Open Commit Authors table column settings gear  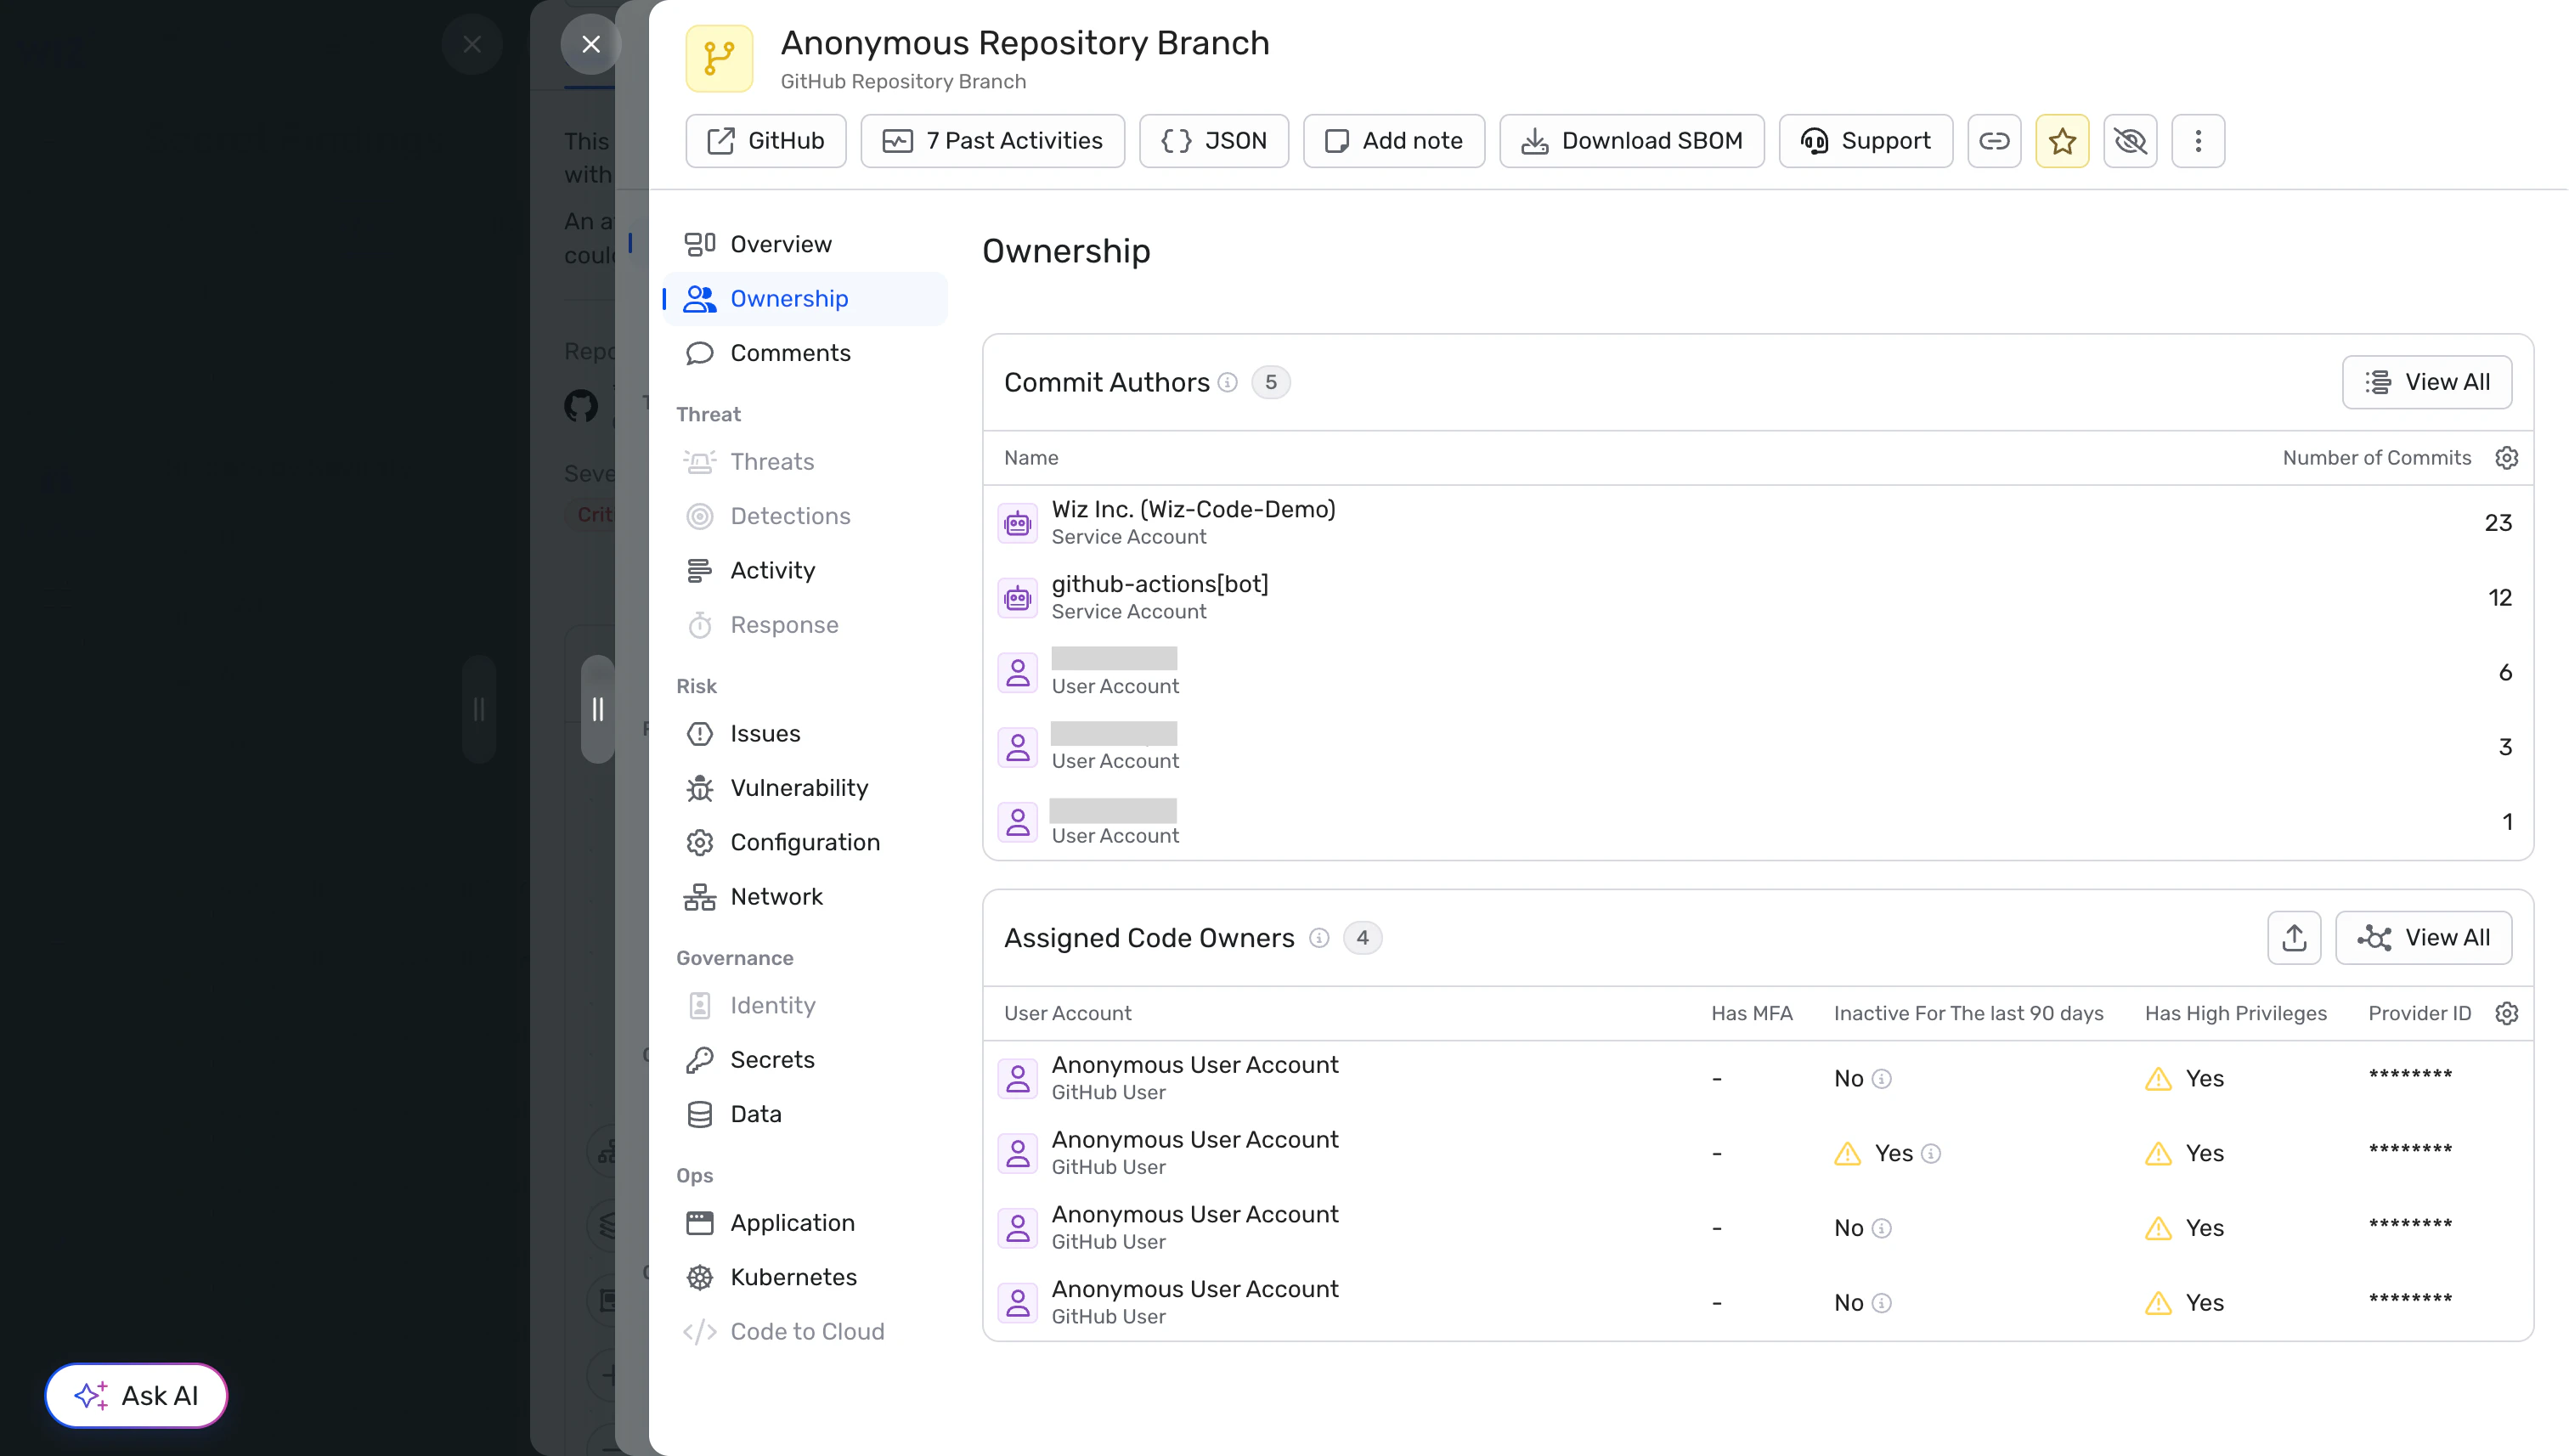[2506, 458]
